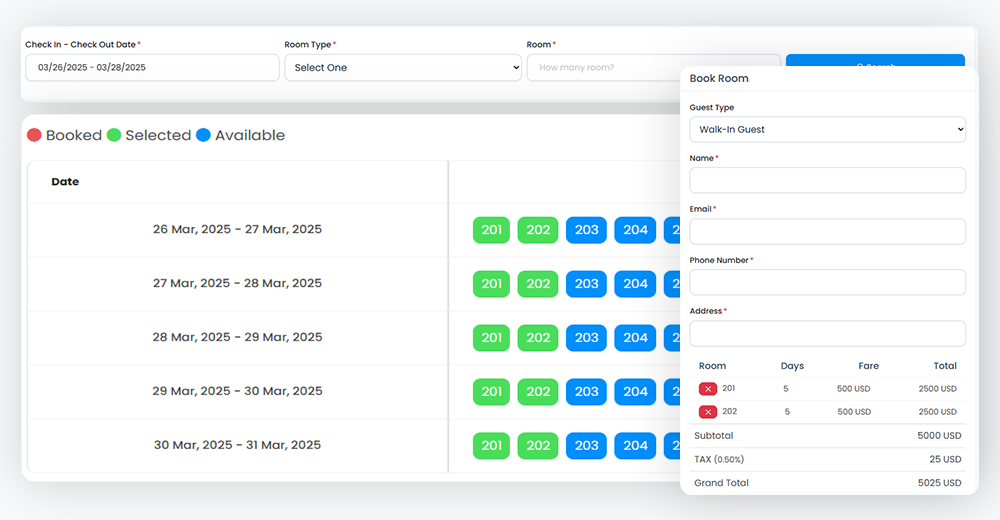Open the Room Type dropdown

pos(403,68)
